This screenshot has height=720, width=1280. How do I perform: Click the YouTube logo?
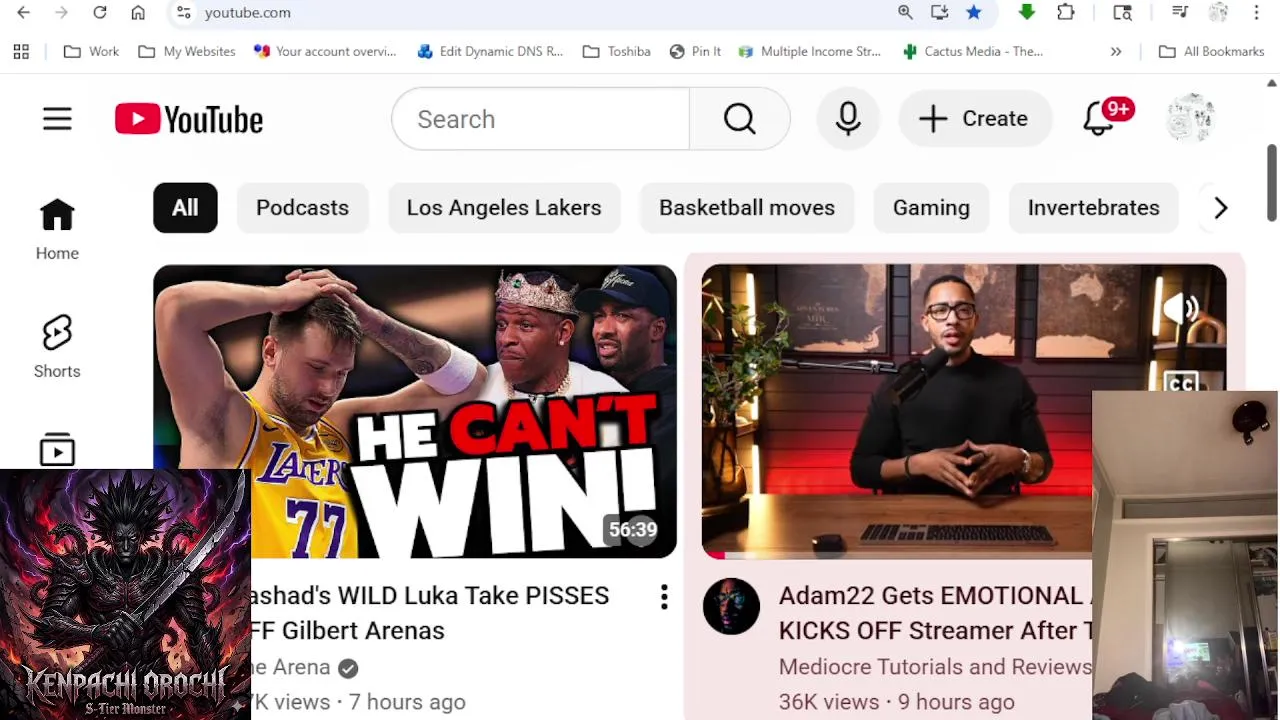pos(189,119)
